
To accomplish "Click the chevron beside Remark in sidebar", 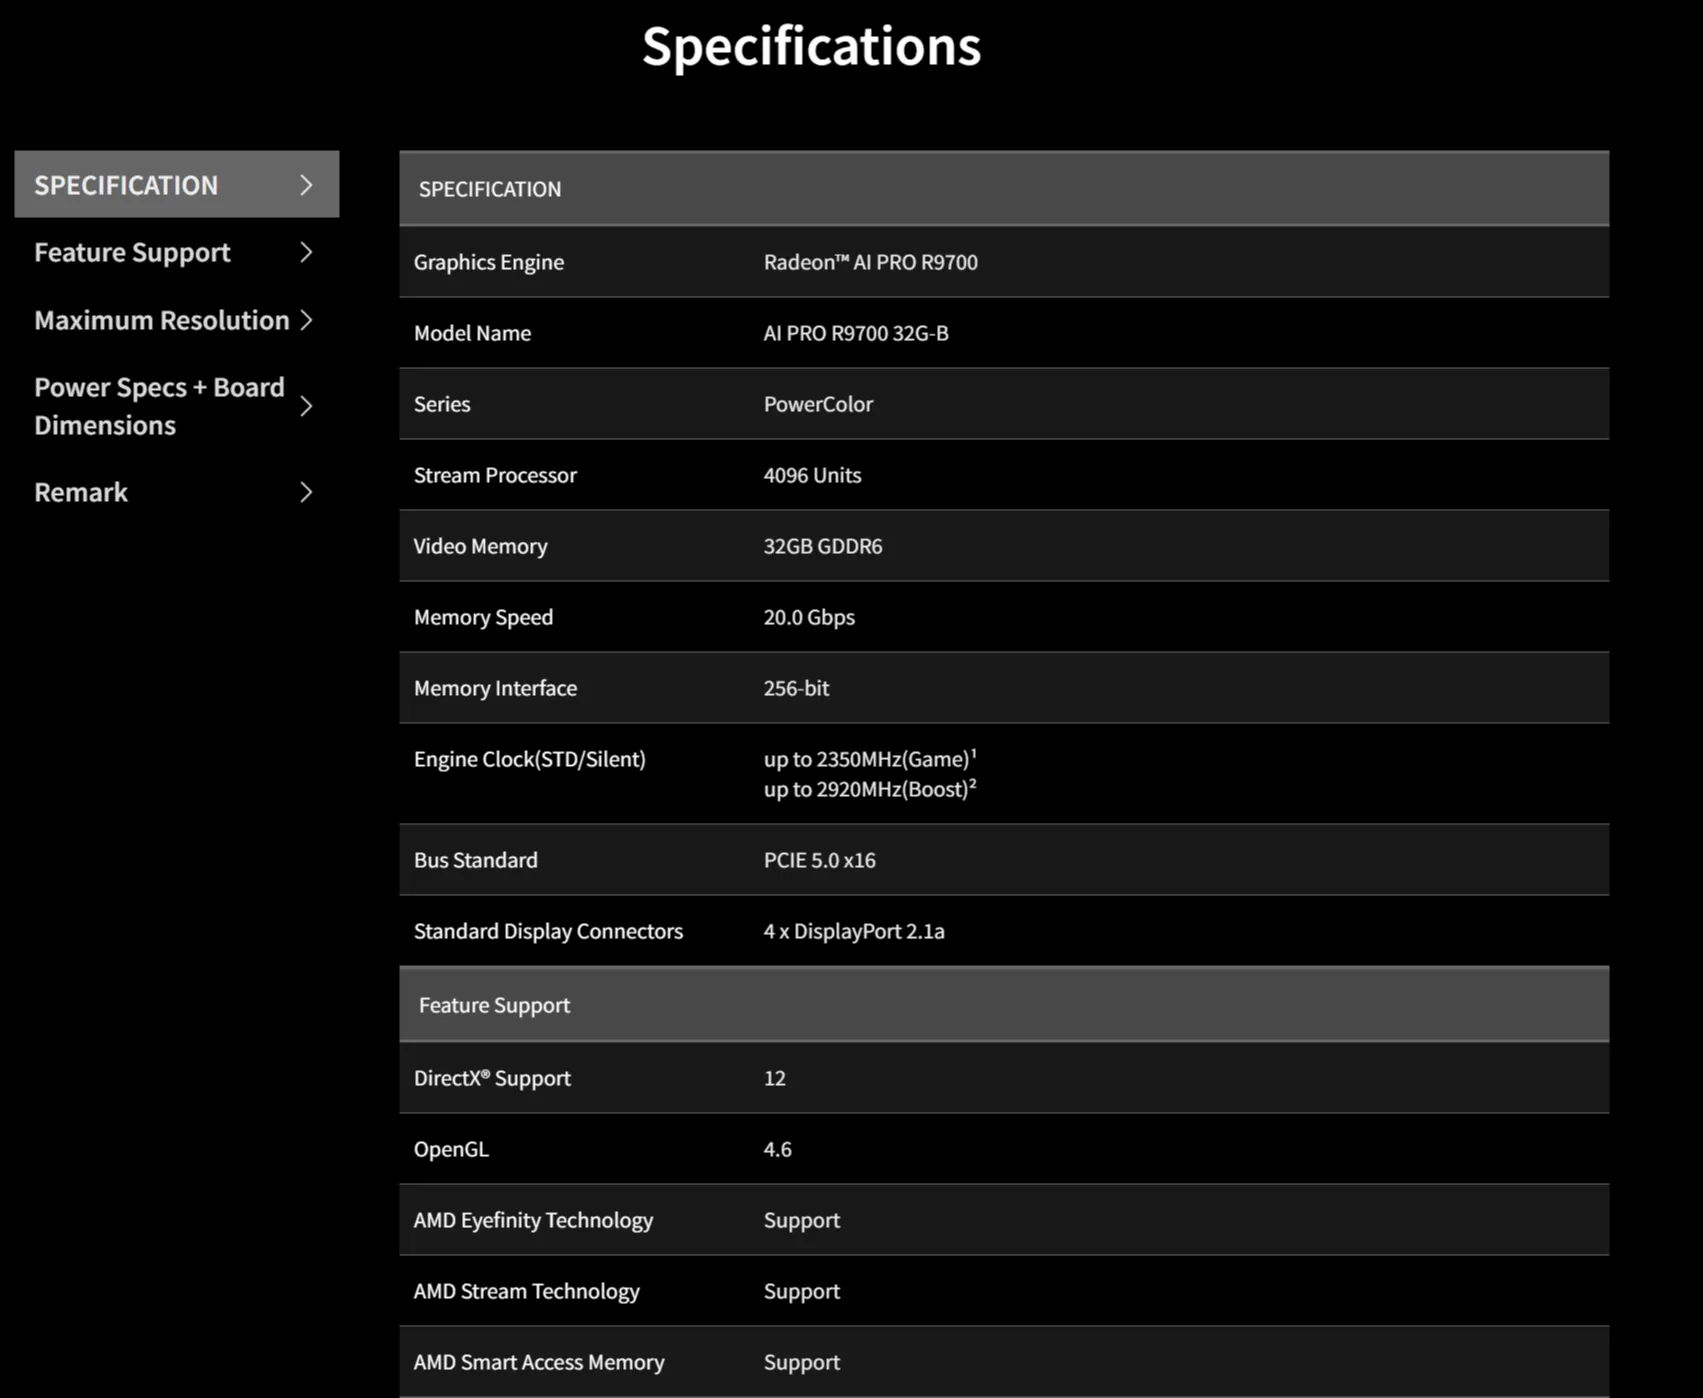I will 306,492.
